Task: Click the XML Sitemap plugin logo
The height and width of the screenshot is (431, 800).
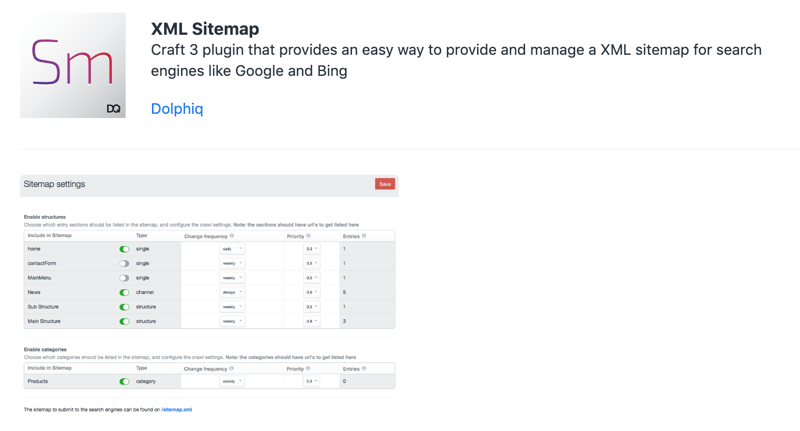Action: [x=73, y=65]
